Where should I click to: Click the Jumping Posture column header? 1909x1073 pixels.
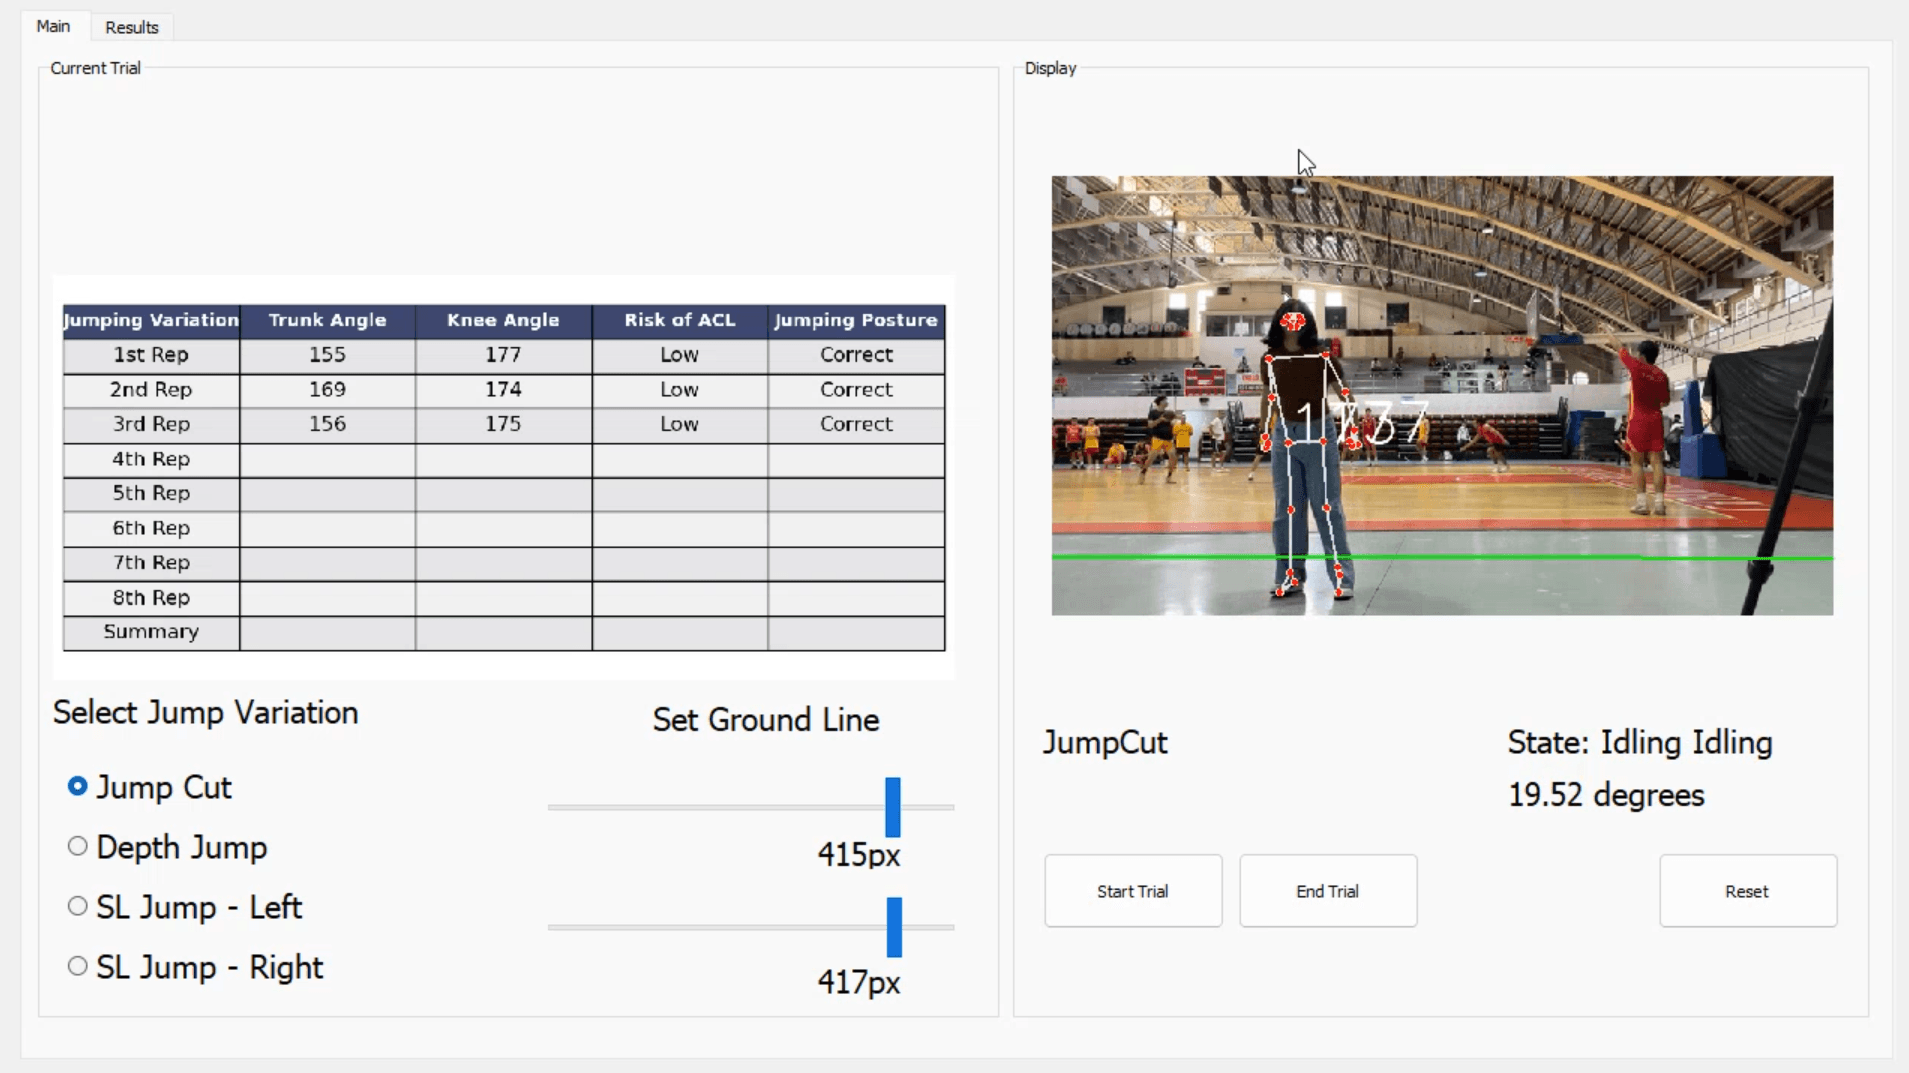[856, 320]
